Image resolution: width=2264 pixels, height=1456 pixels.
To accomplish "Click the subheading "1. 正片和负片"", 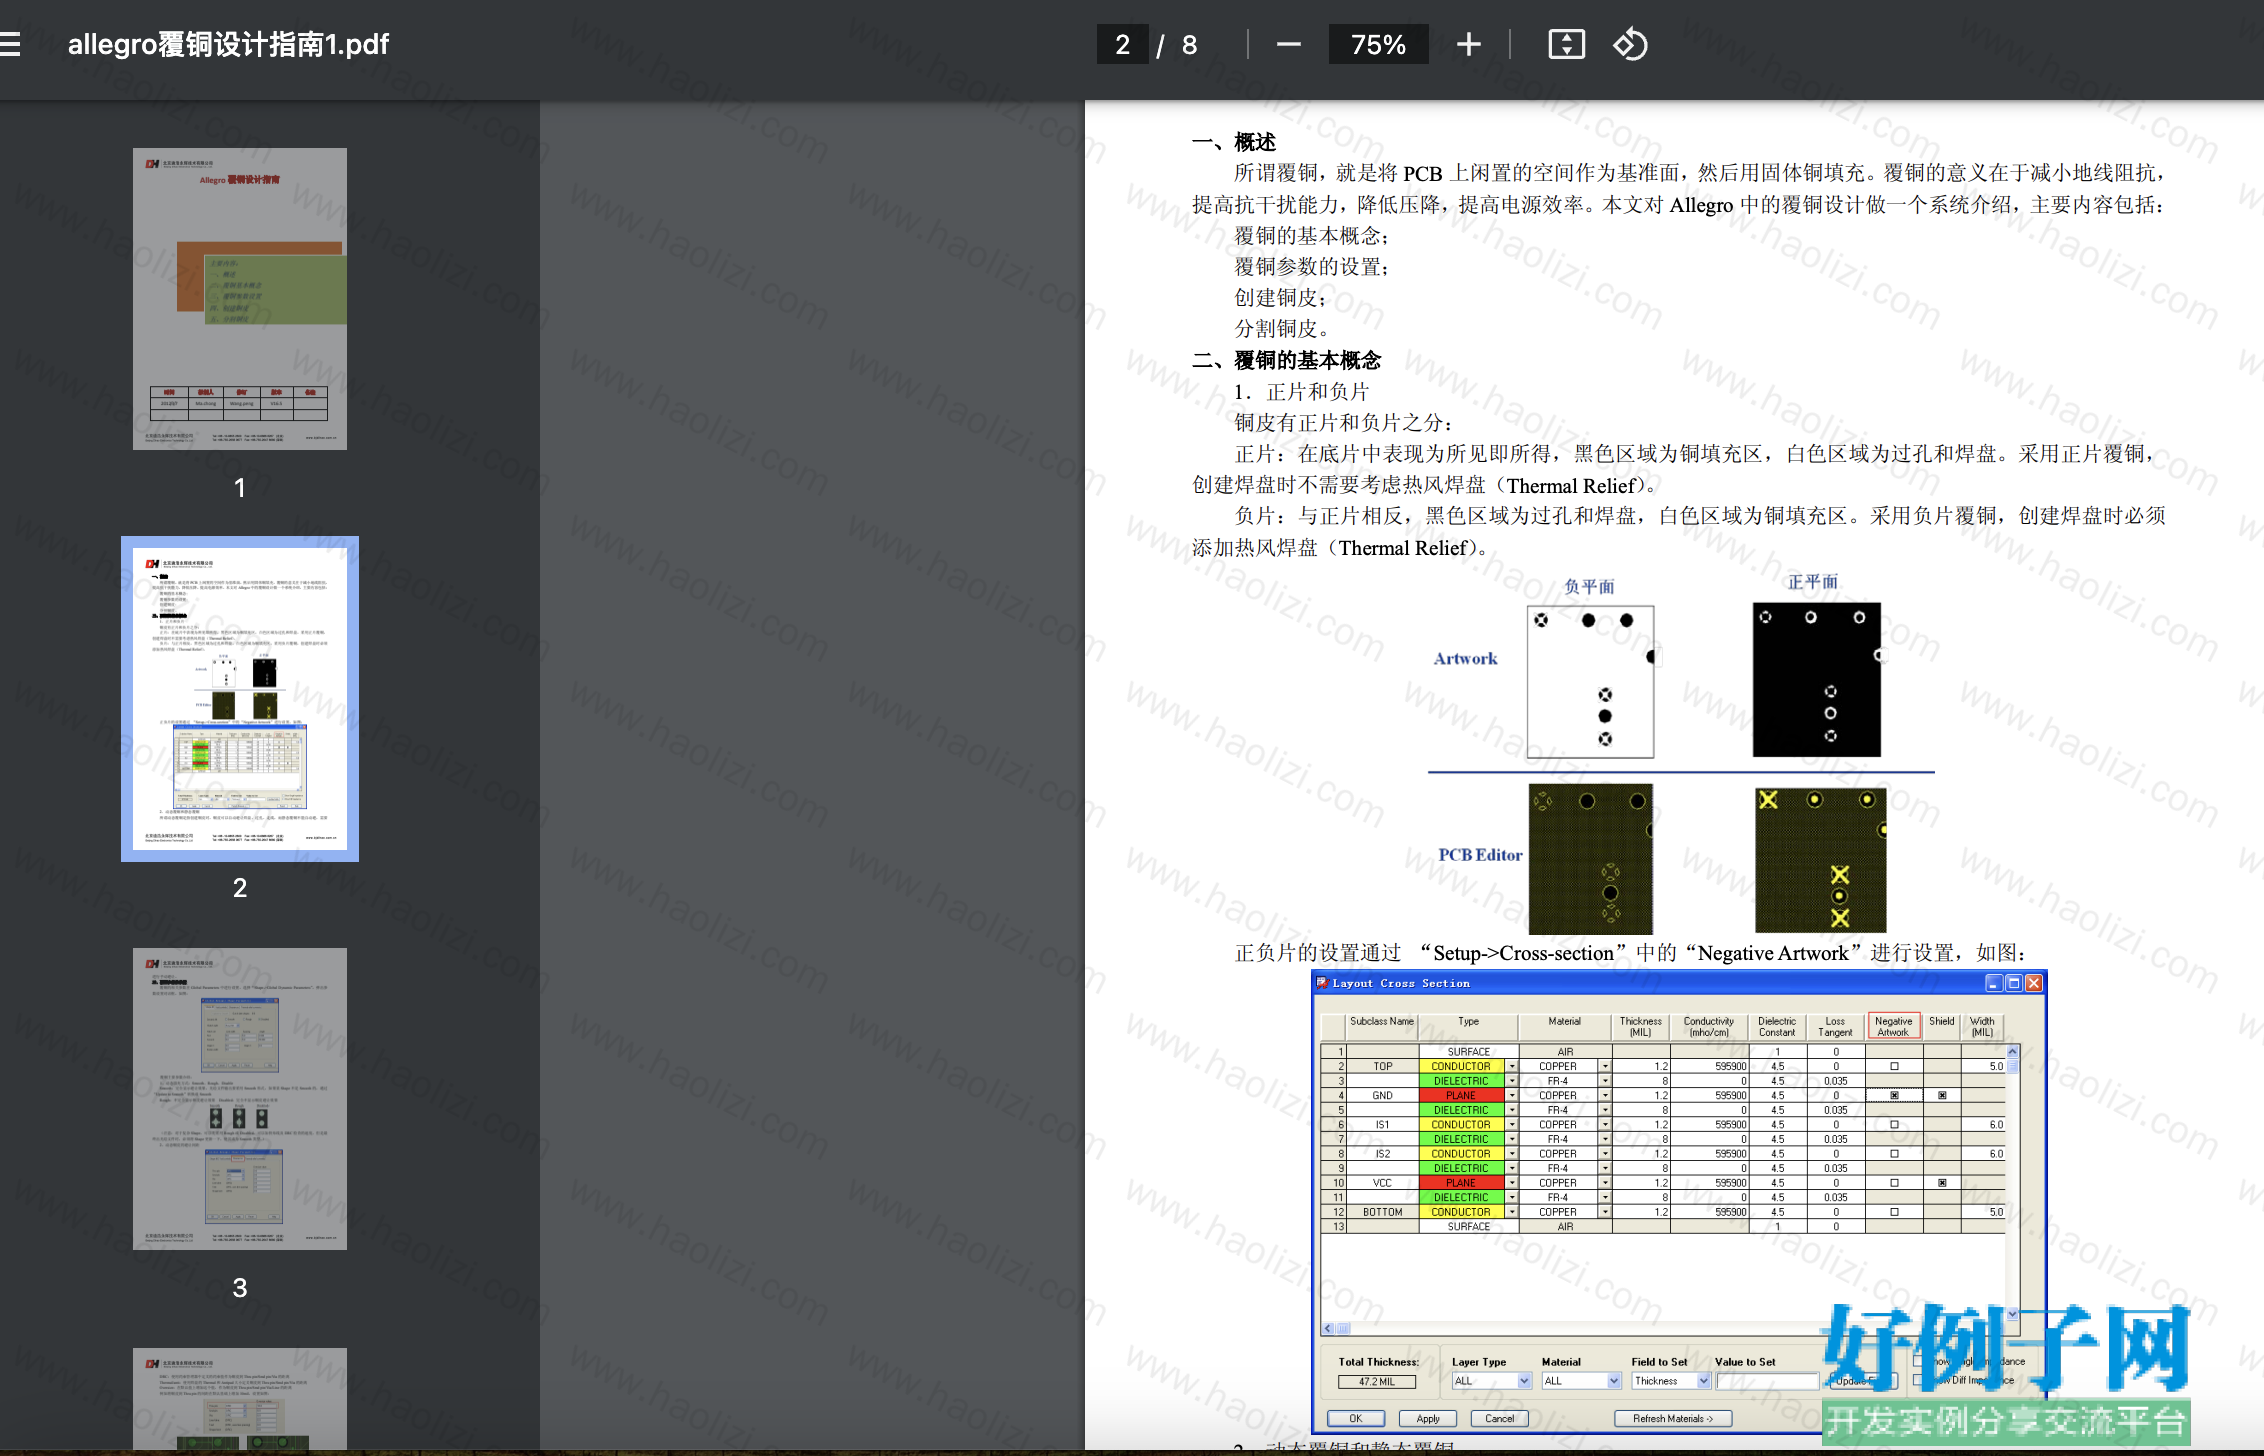I will click(1301, 391).
